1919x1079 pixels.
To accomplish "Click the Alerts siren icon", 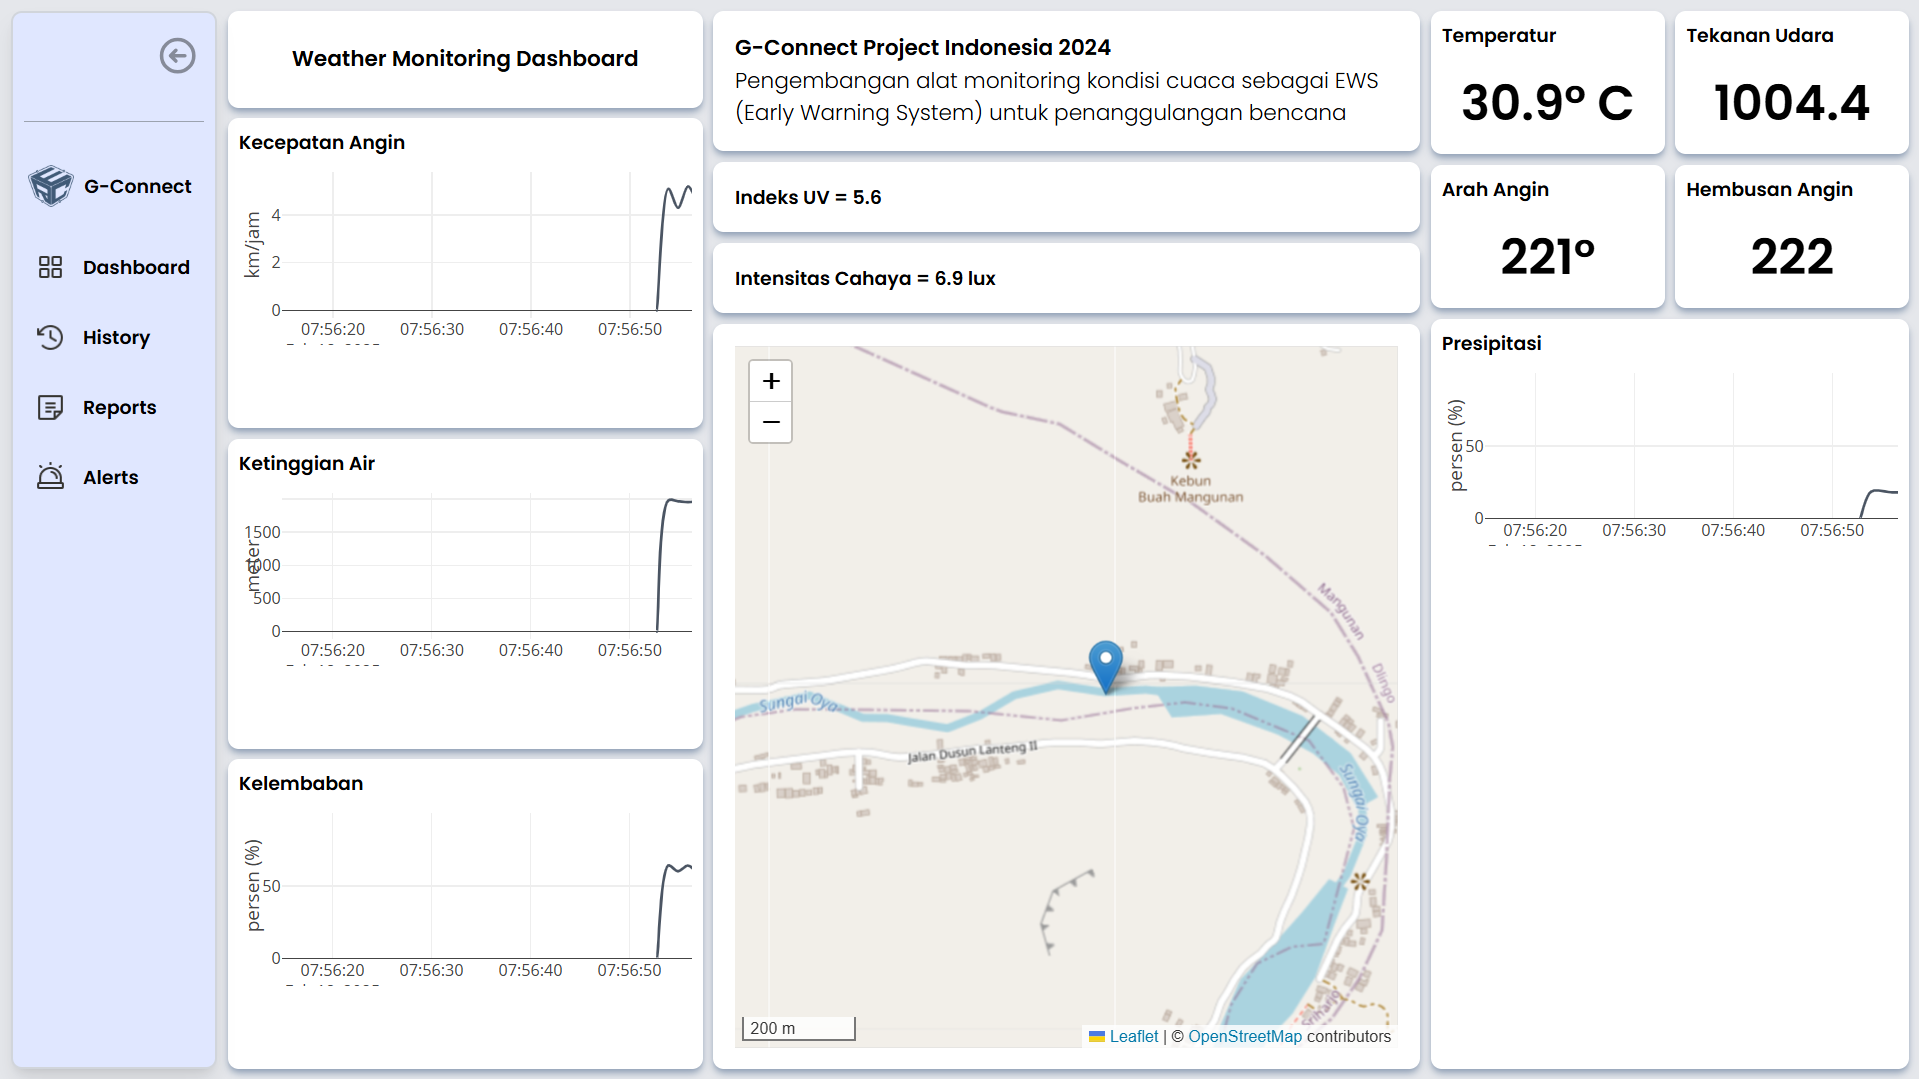I will pyautogui.click(x=50, y=477).
